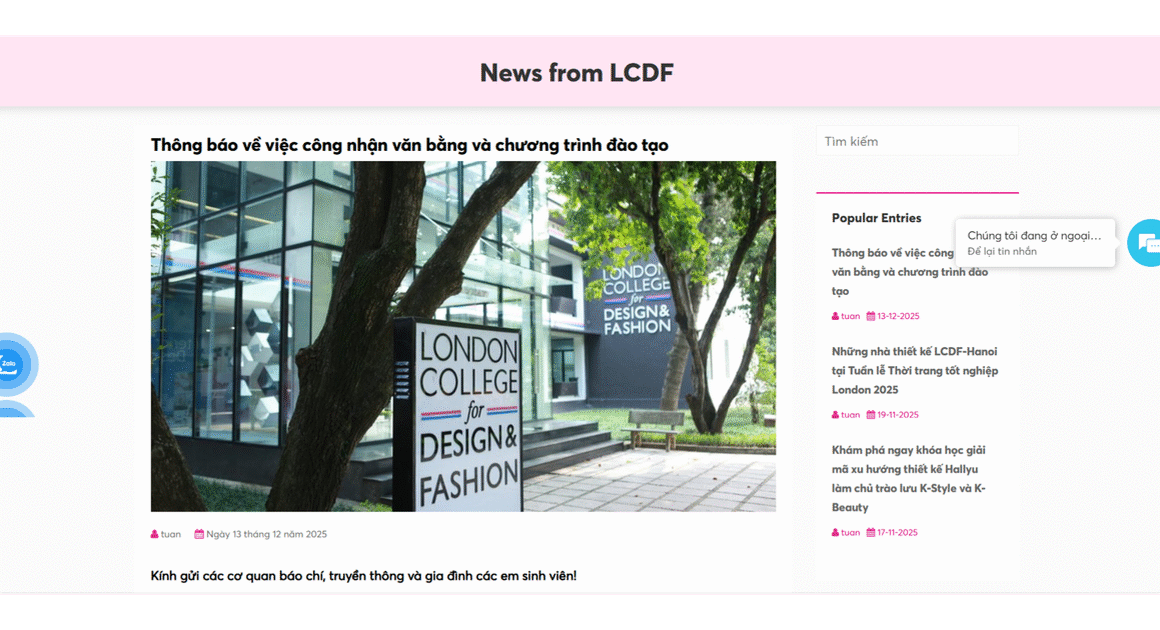Screen dimensions: 1160x630
Task: Click the calendar icon next to 17-11-2025
Action: click(x=871, y=532)
